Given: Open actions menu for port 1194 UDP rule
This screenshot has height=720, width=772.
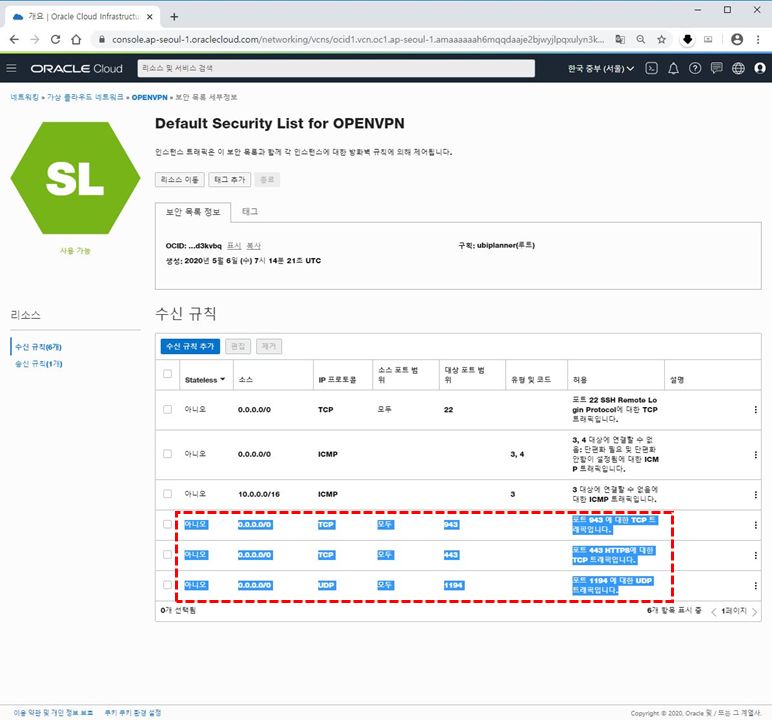Looking at the screenshot, I should (x=755, y=586).
